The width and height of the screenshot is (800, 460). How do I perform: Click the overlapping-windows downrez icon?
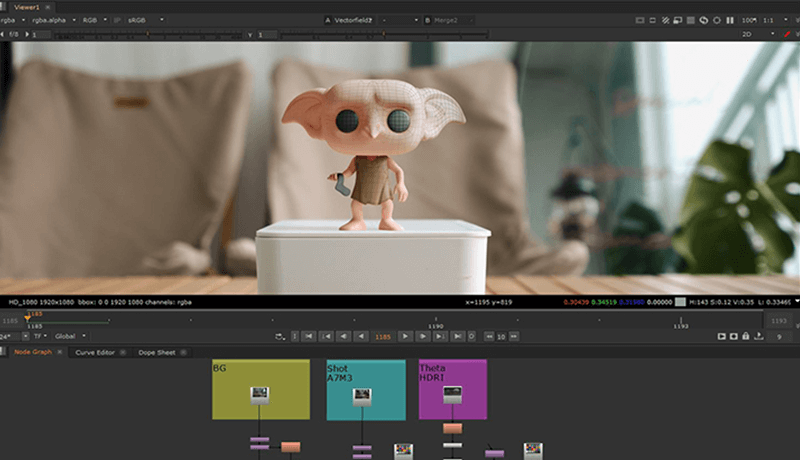(x=678, y=20)
